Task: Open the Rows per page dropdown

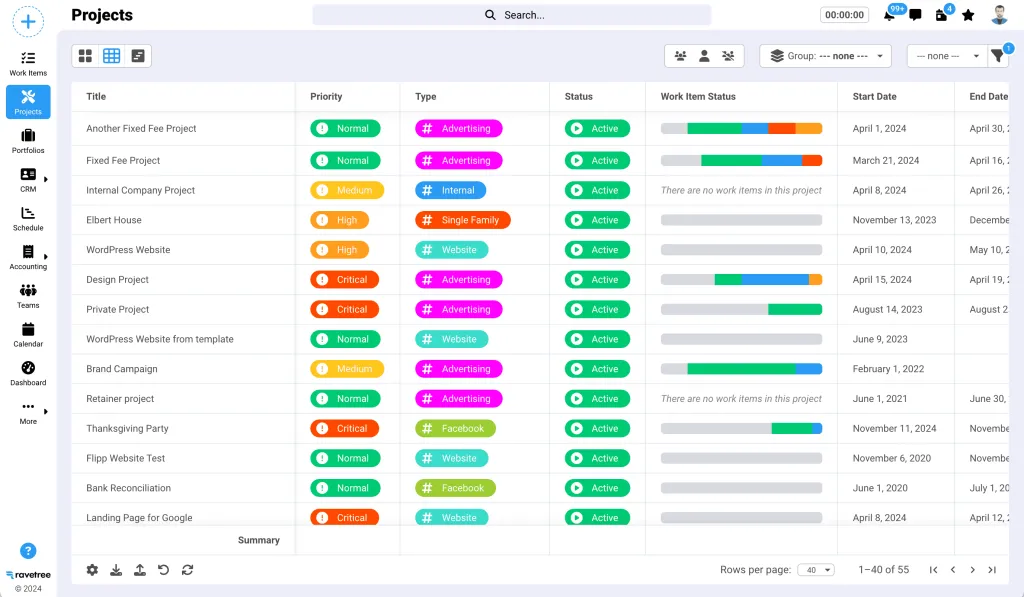Action: 819,570
